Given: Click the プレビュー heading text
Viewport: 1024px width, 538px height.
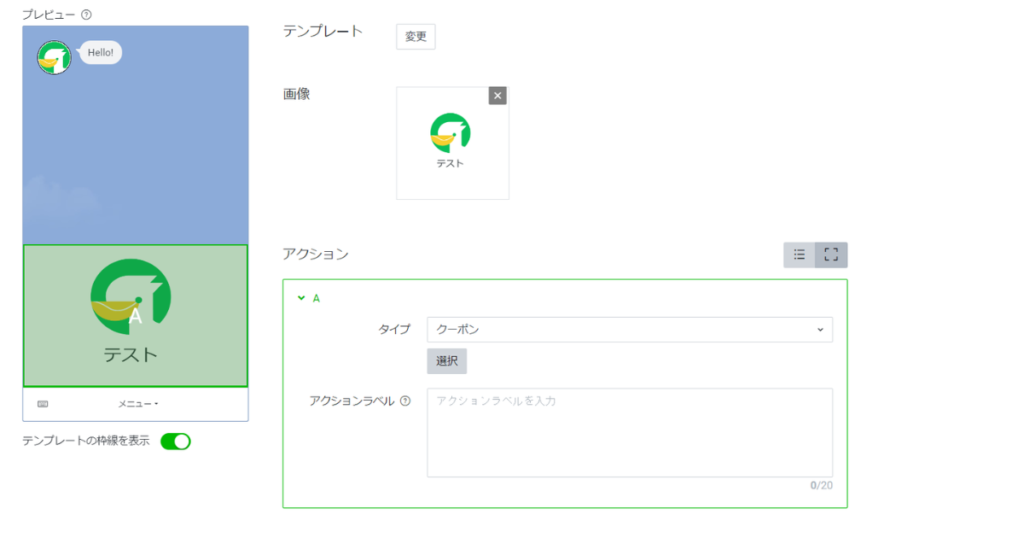Looking at the screenshot, I should coord(49,14).
